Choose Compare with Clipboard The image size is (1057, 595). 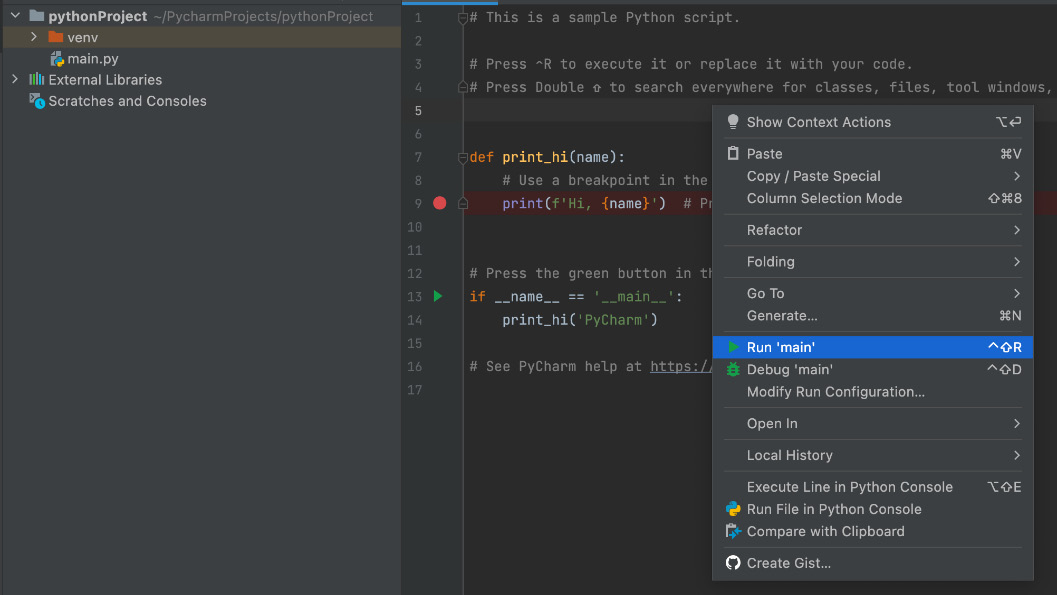click(873, 531)
